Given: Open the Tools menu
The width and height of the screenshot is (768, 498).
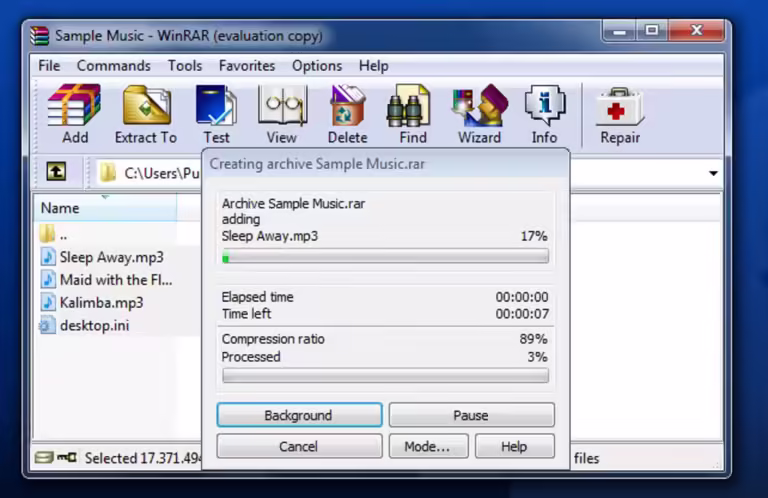Looking at the screenshot, I should pyautogui.click(x=185, y=66).
